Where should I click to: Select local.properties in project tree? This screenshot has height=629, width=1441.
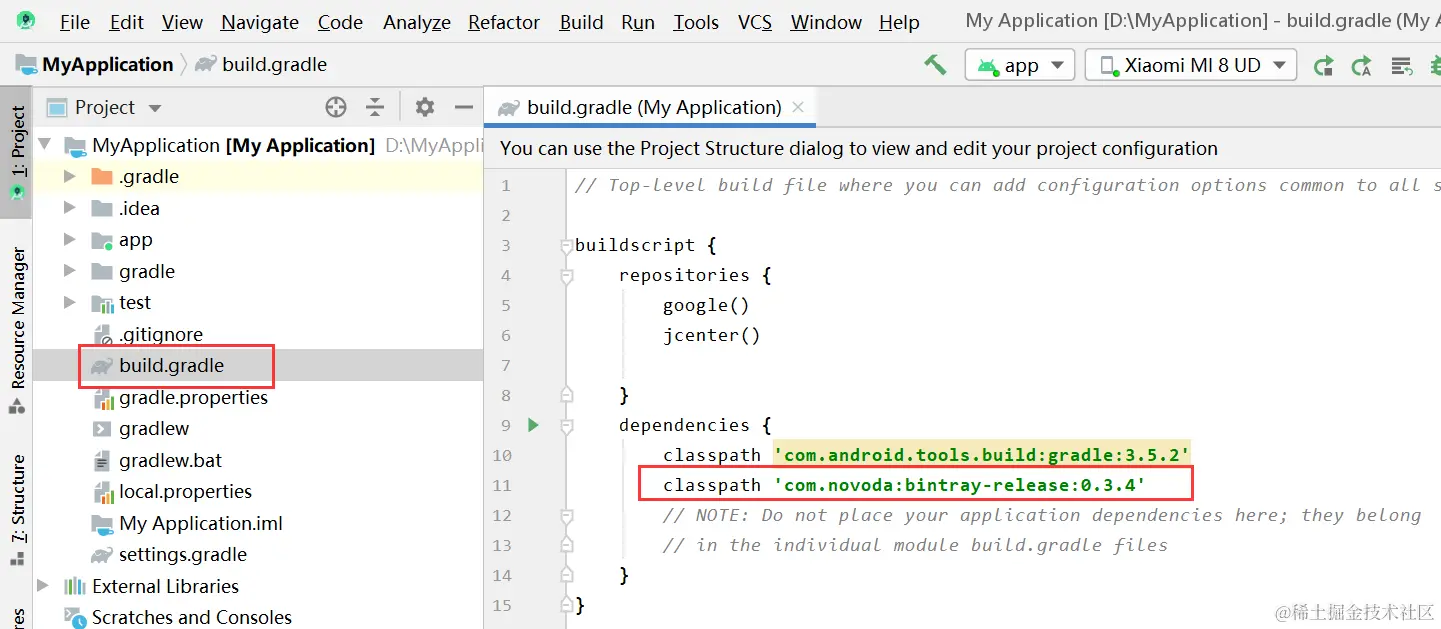(185, 491)
